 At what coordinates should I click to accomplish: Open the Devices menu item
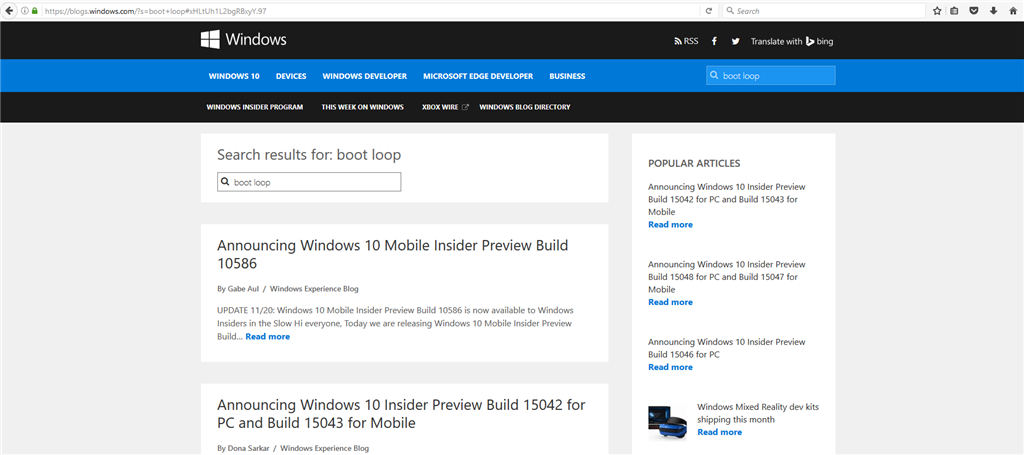[291, 76]
